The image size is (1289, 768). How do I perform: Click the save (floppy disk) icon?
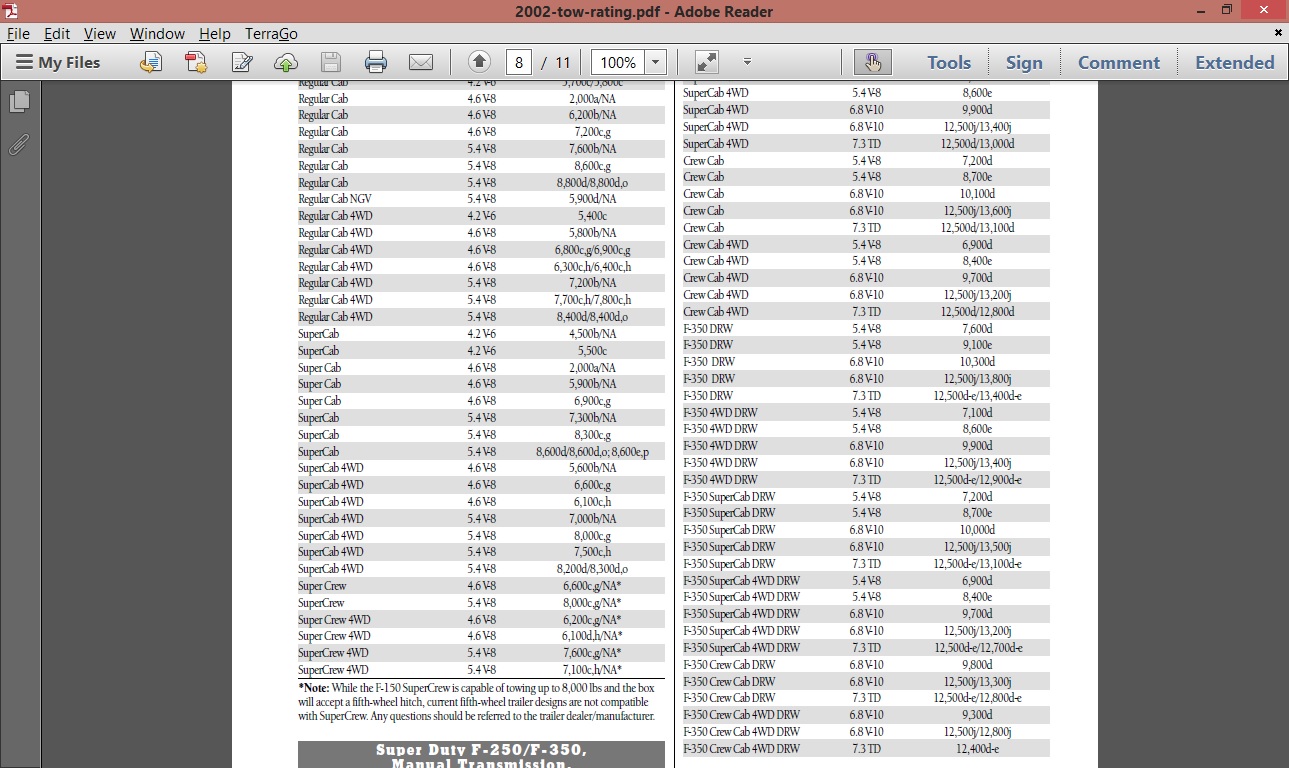point(331,62)
